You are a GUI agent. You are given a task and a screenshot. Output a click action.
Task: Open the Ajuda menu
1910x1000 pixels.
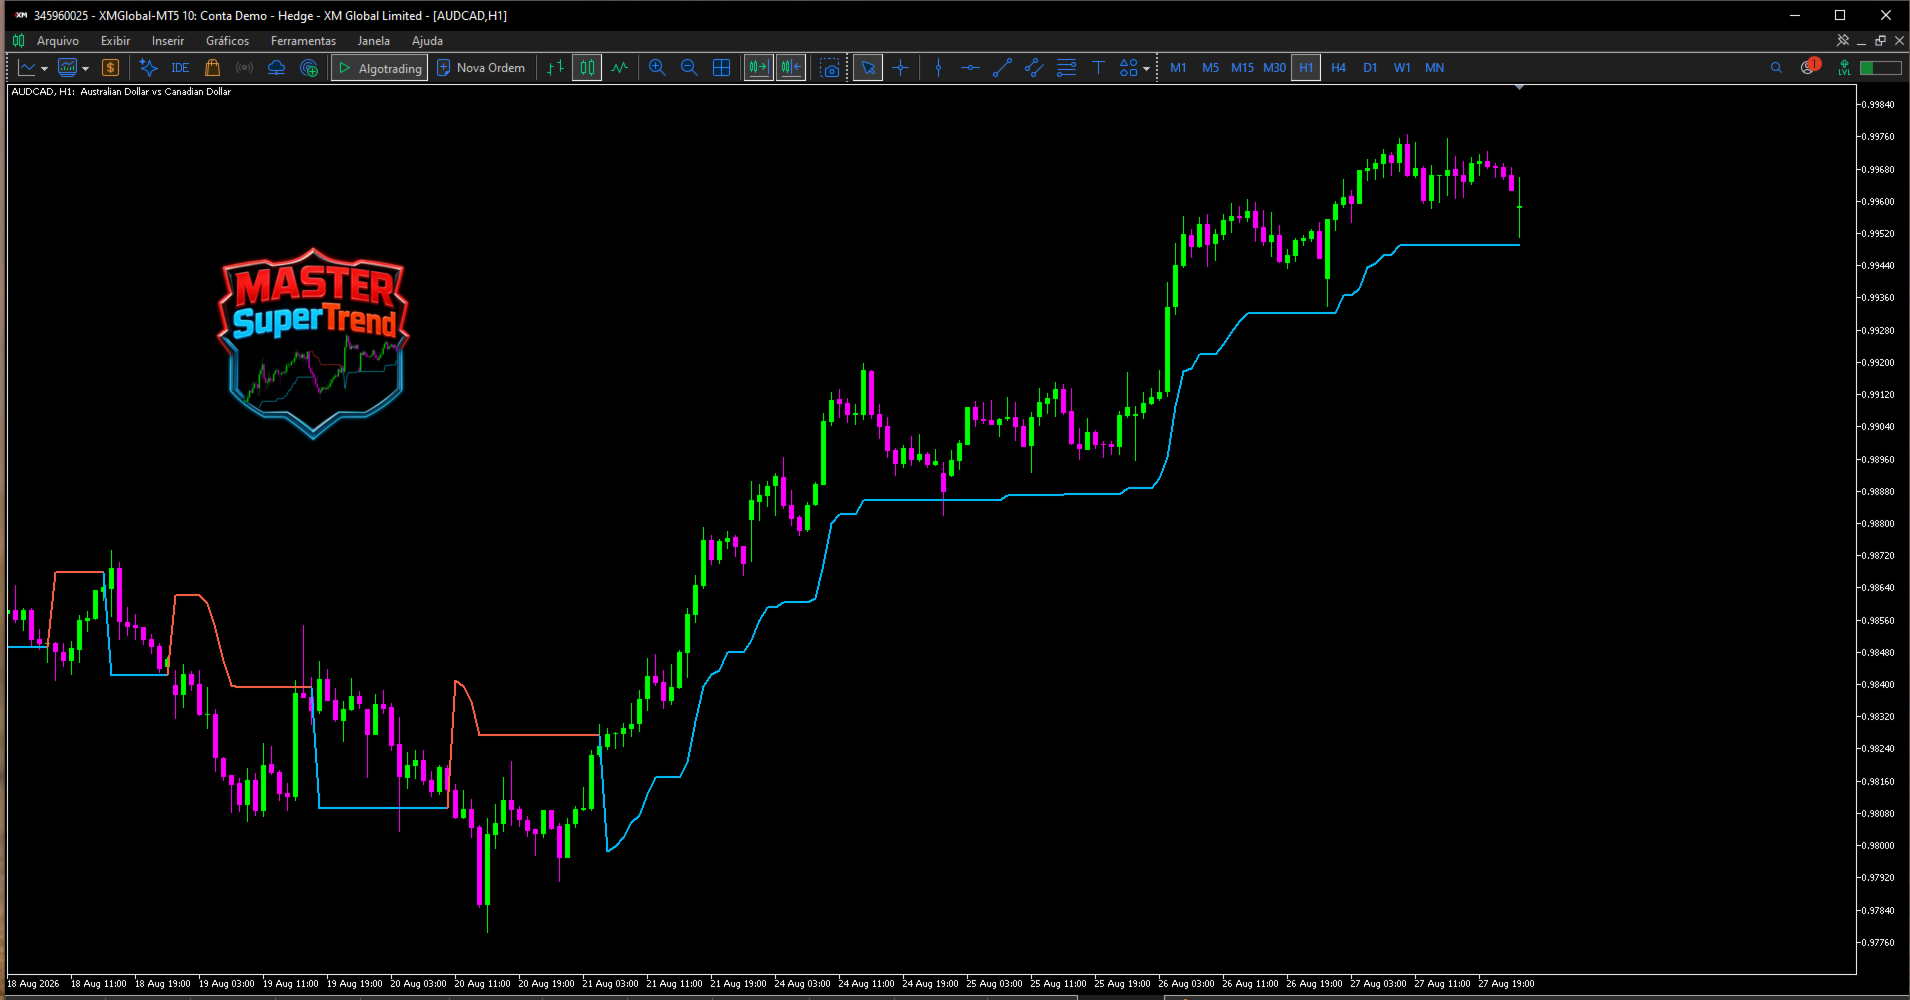click(427, 41)
